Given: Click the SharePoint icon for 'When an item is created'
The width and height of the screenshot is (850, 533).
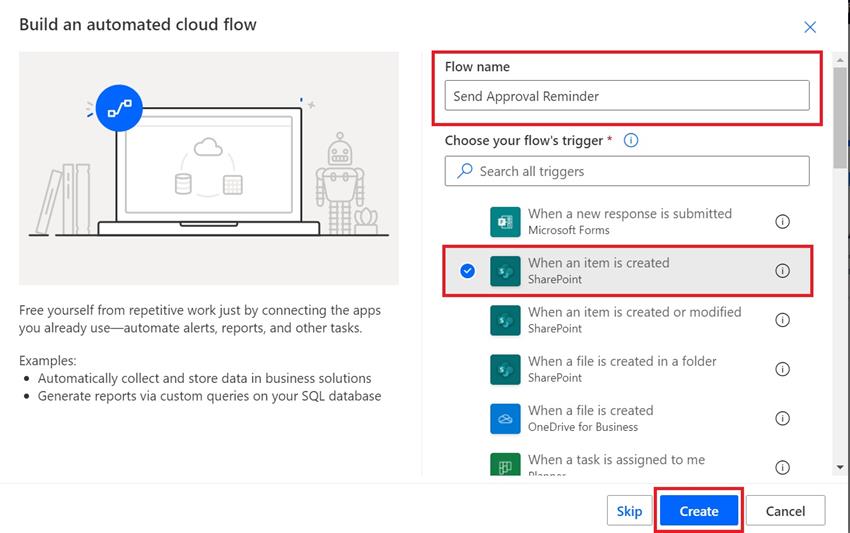Looking at the screenshot, I should click(505, 271).
